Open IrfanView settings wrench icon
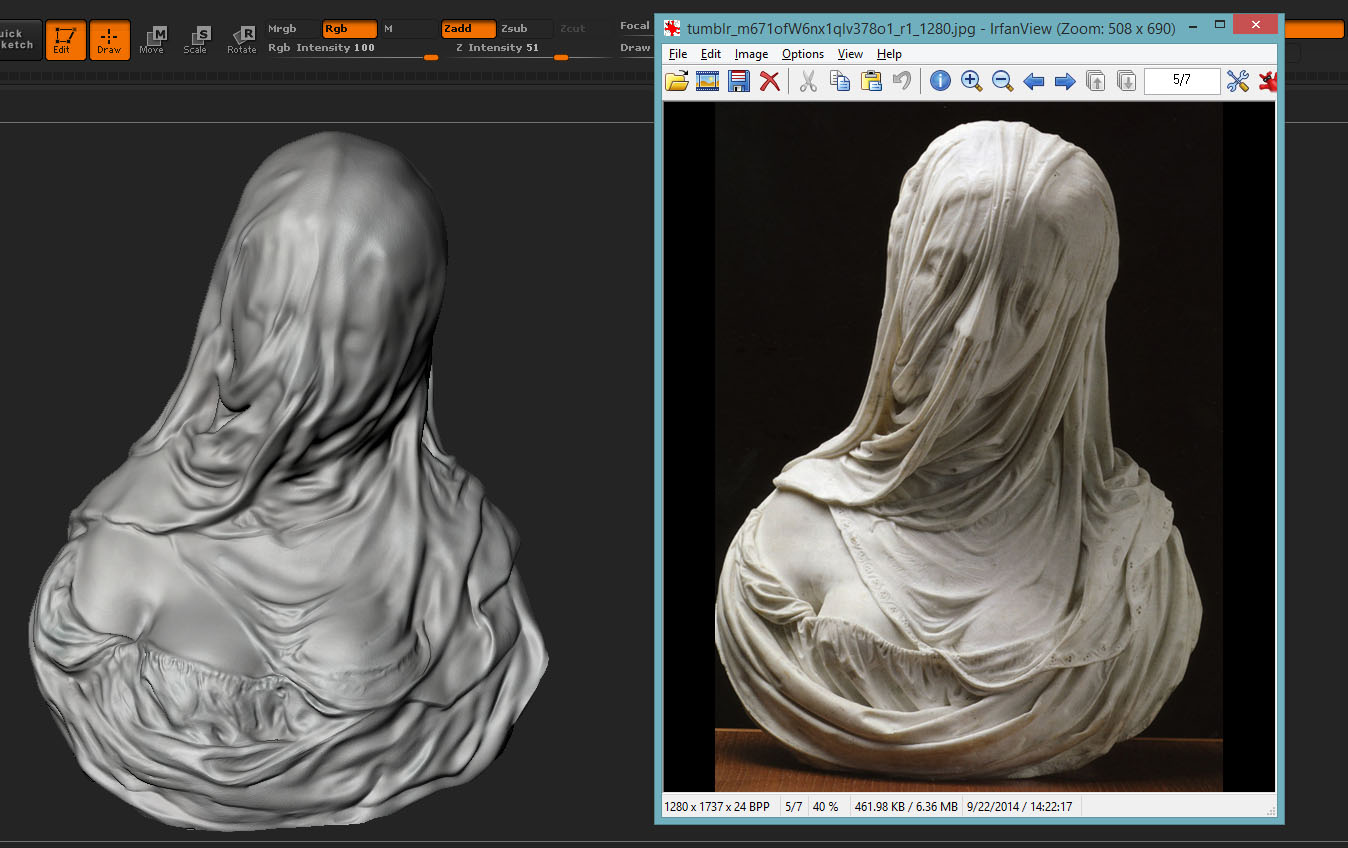The height and width of the screenshot is (848, 1348). pyautogui.click(x=1238, y=82)
